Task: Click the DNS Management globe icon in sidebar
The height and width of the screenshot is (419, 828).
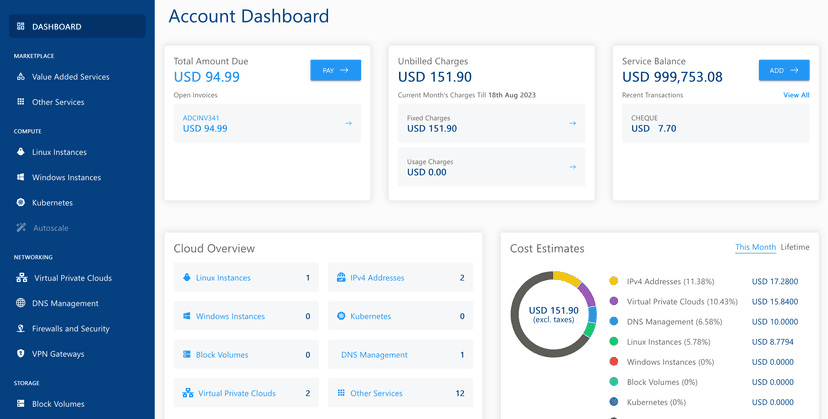Action: coord(21,304)
